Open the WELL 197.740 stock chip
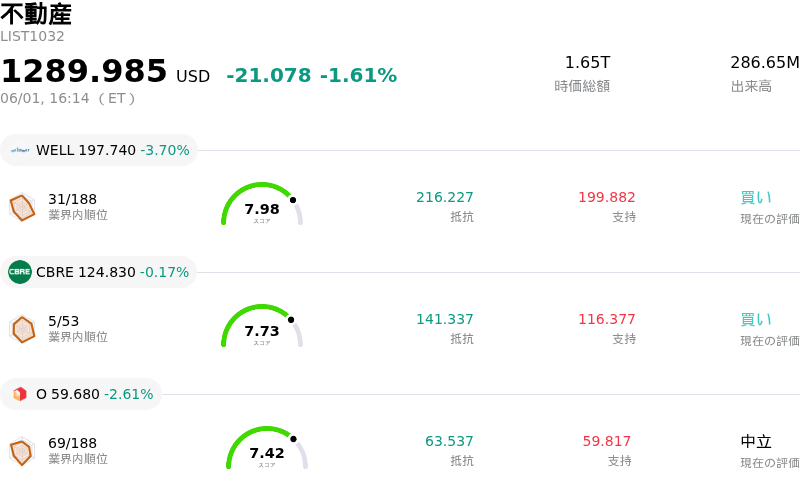This screenshot has width=800, height=488. click(99, 150)
